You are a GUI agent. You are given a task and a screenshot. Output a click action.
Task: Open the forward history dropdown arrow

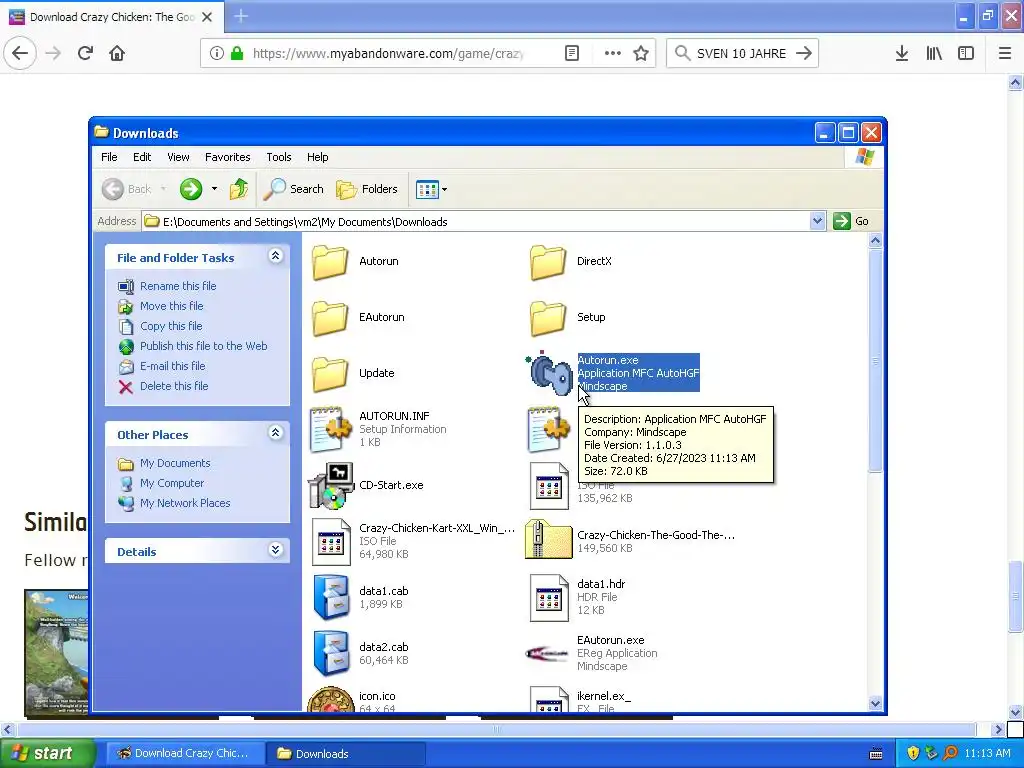[214, 189]
